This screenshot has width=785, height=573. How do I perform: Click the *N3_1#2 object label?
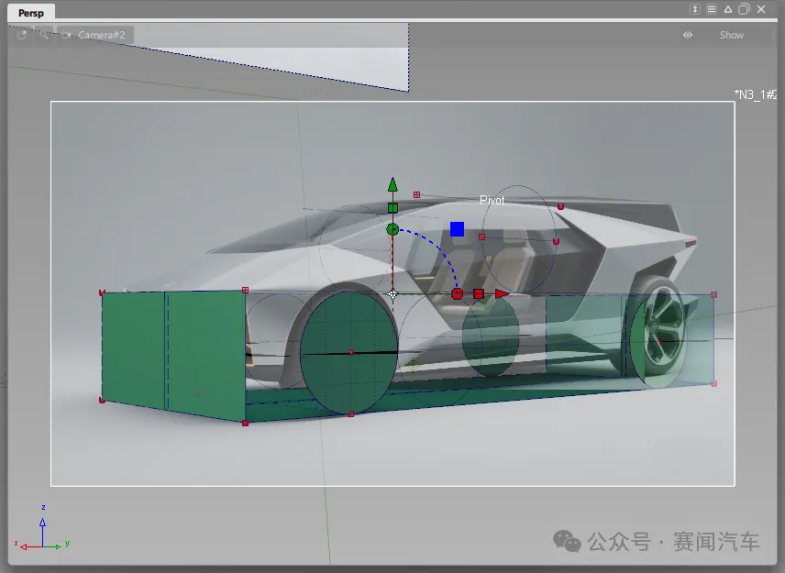(x=755, y=95)
